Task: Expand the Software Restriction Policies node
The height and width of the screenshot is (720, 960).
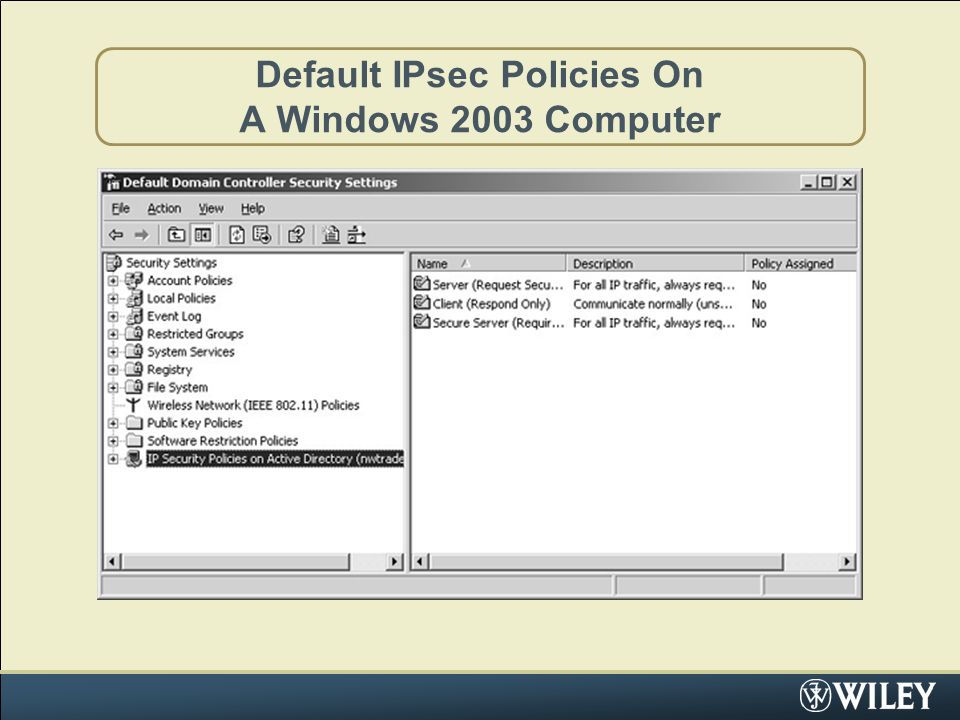Action: tap(113, 441)
